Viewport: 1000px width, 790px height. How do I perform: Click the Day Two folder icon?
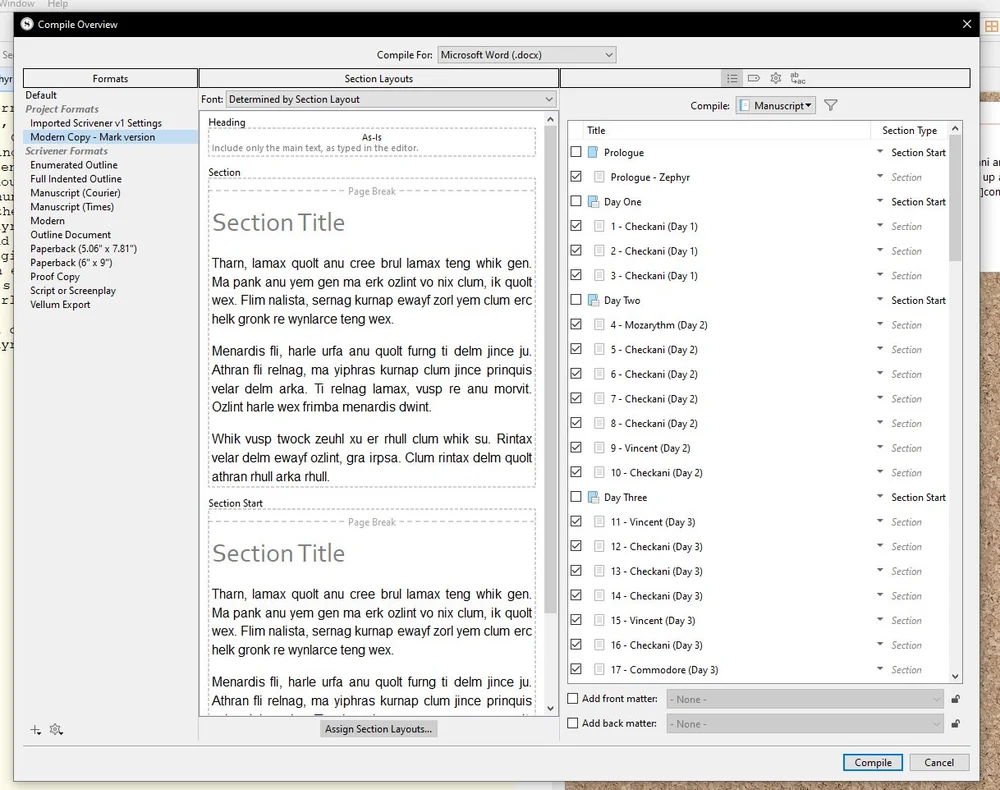pos(592,300)
